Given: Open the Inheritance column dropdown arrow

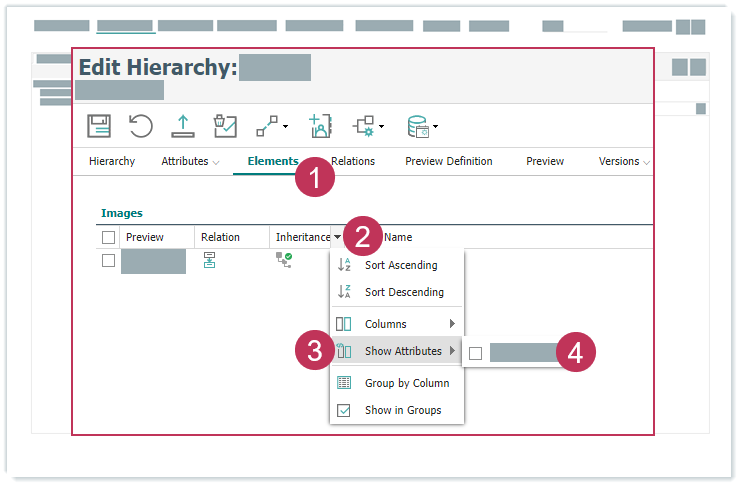Looking at the screenshot, I should (338, 238).
